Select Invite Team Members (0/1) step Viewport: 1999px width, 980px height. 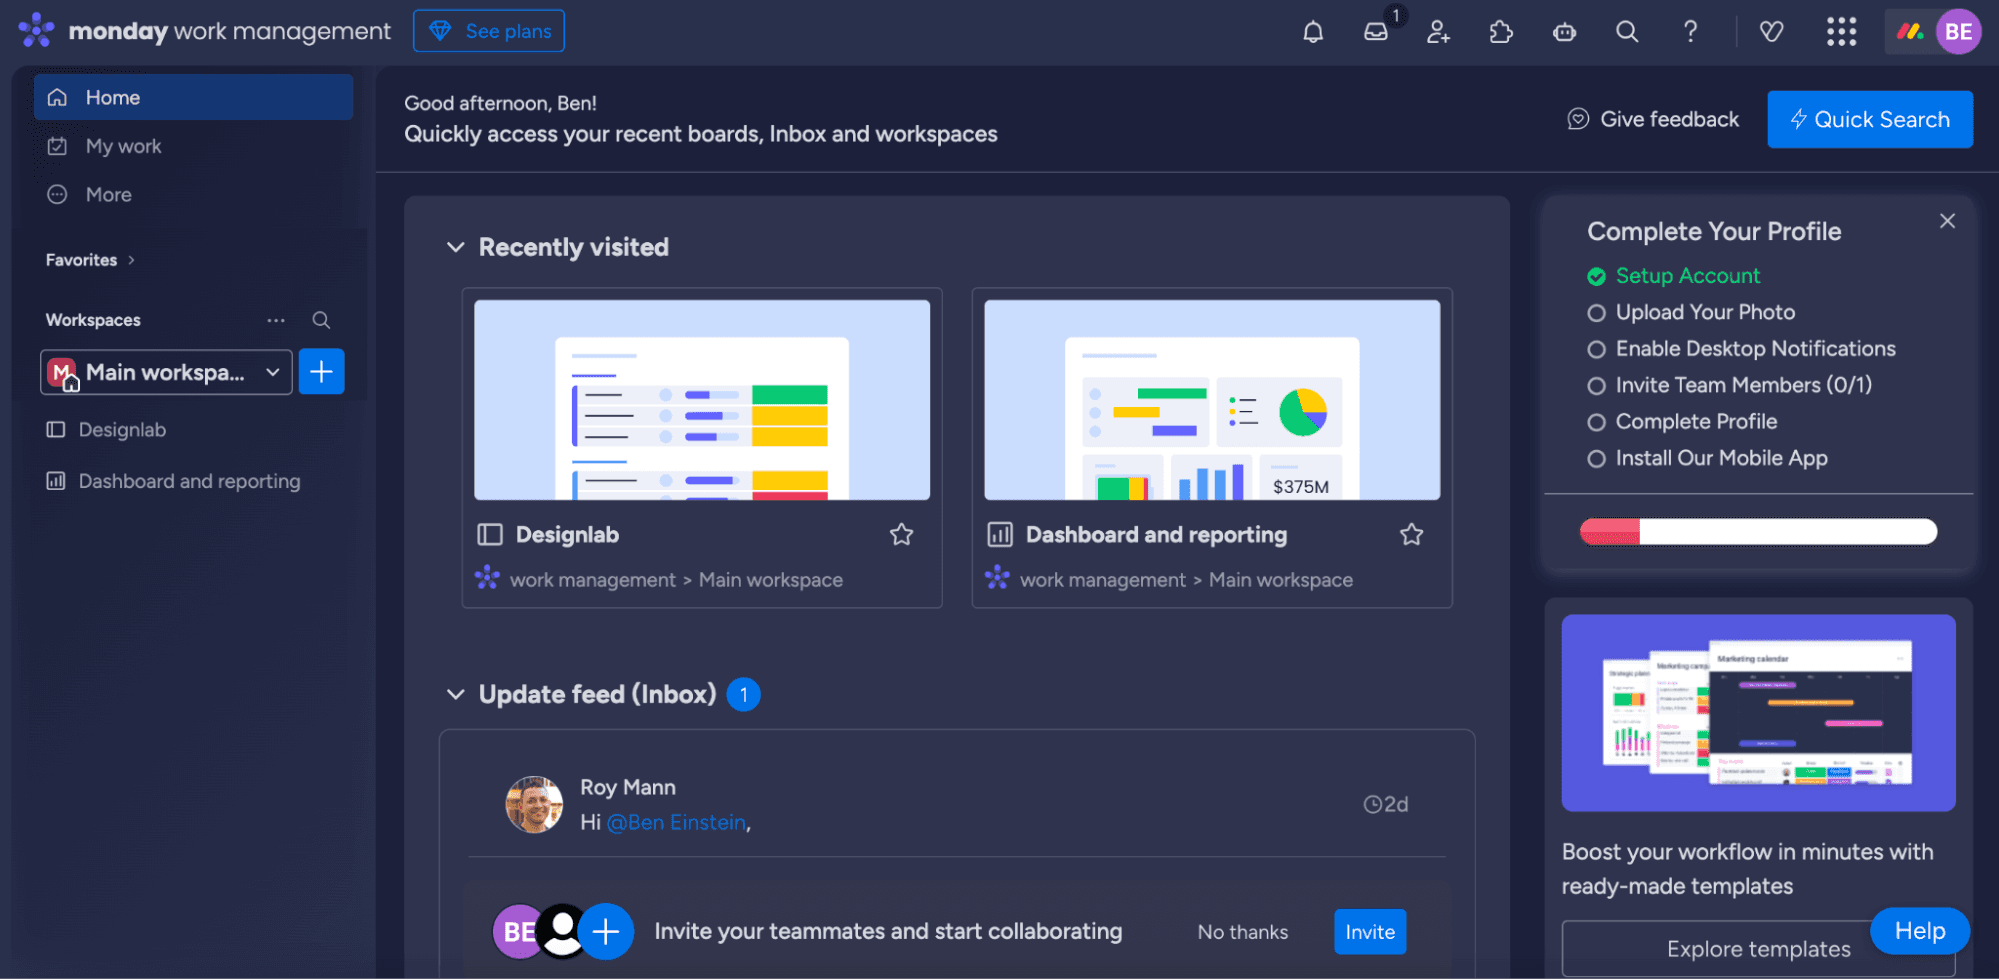pos(1730,386)
